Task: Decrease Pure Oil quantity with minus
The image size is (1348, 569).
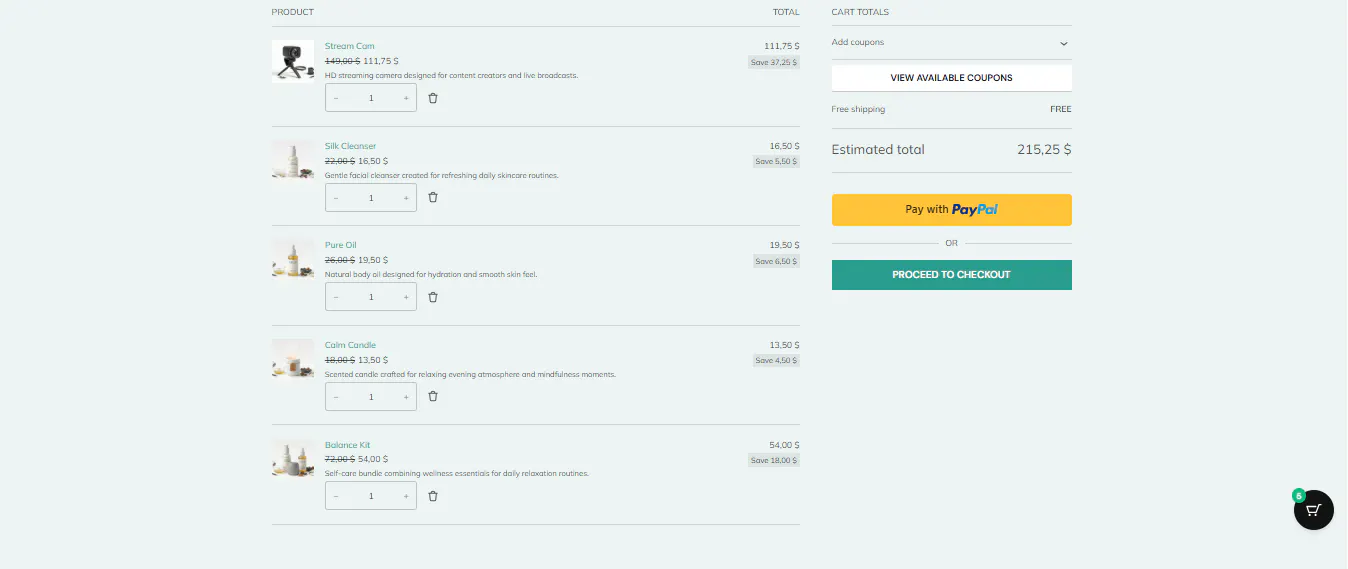Action: tap(336, 297)
